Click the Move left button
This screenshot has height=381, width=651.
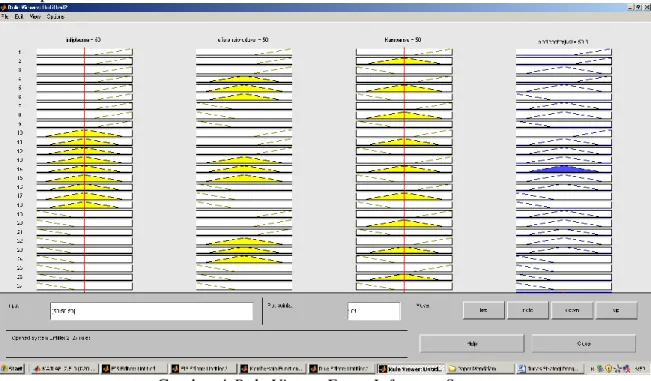(483, 310)
